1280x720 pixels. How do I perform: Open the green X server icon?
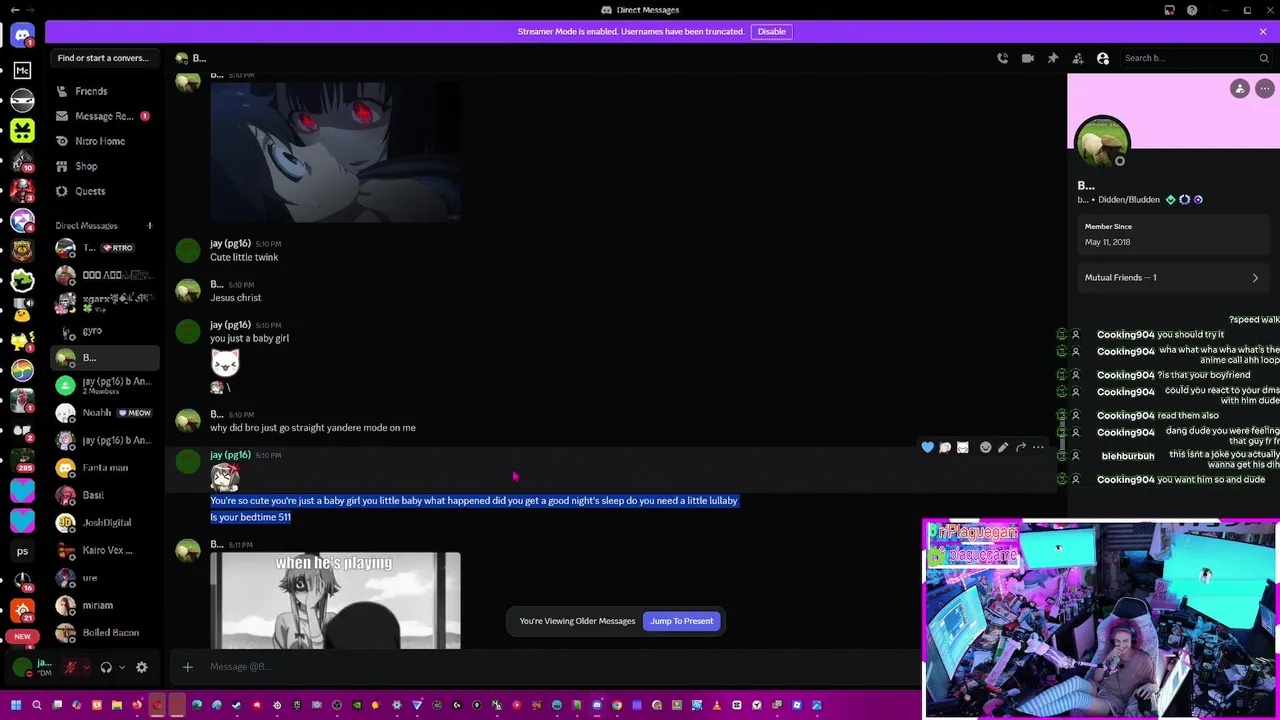(x=22, y=130)
